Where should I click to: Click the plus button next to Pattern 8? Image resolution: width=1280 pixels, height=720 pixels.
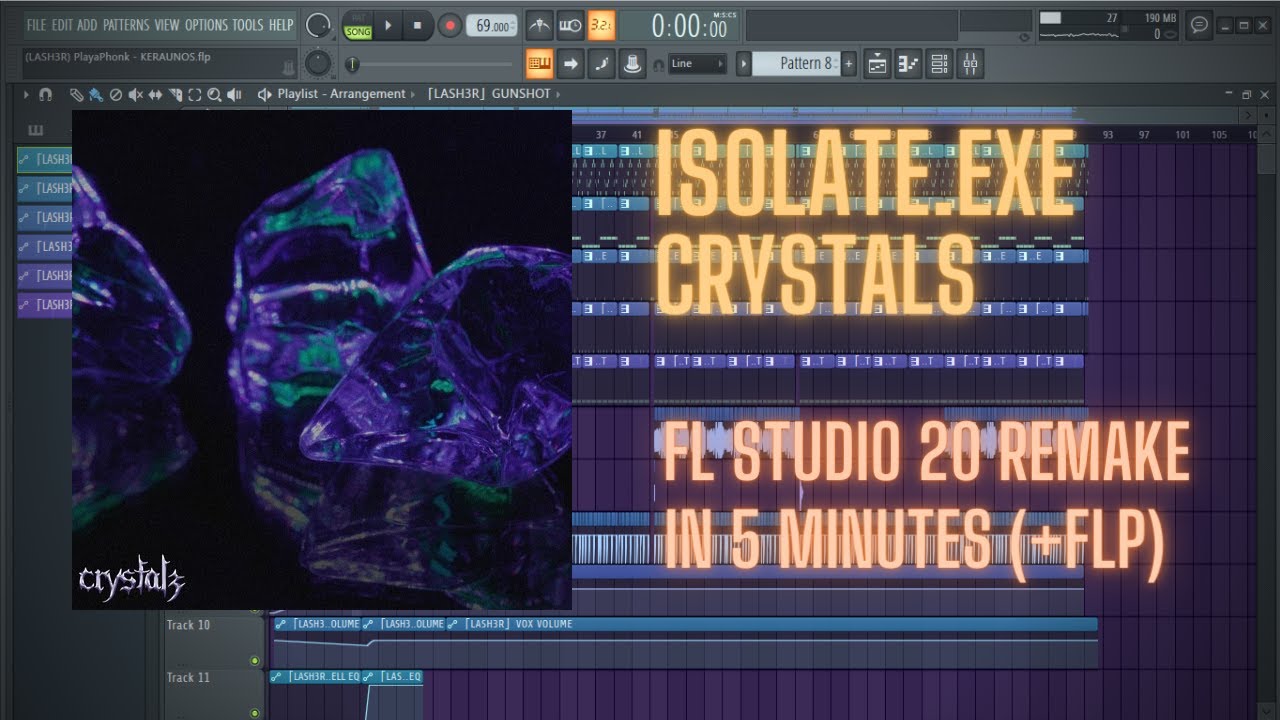coord(849,64)
